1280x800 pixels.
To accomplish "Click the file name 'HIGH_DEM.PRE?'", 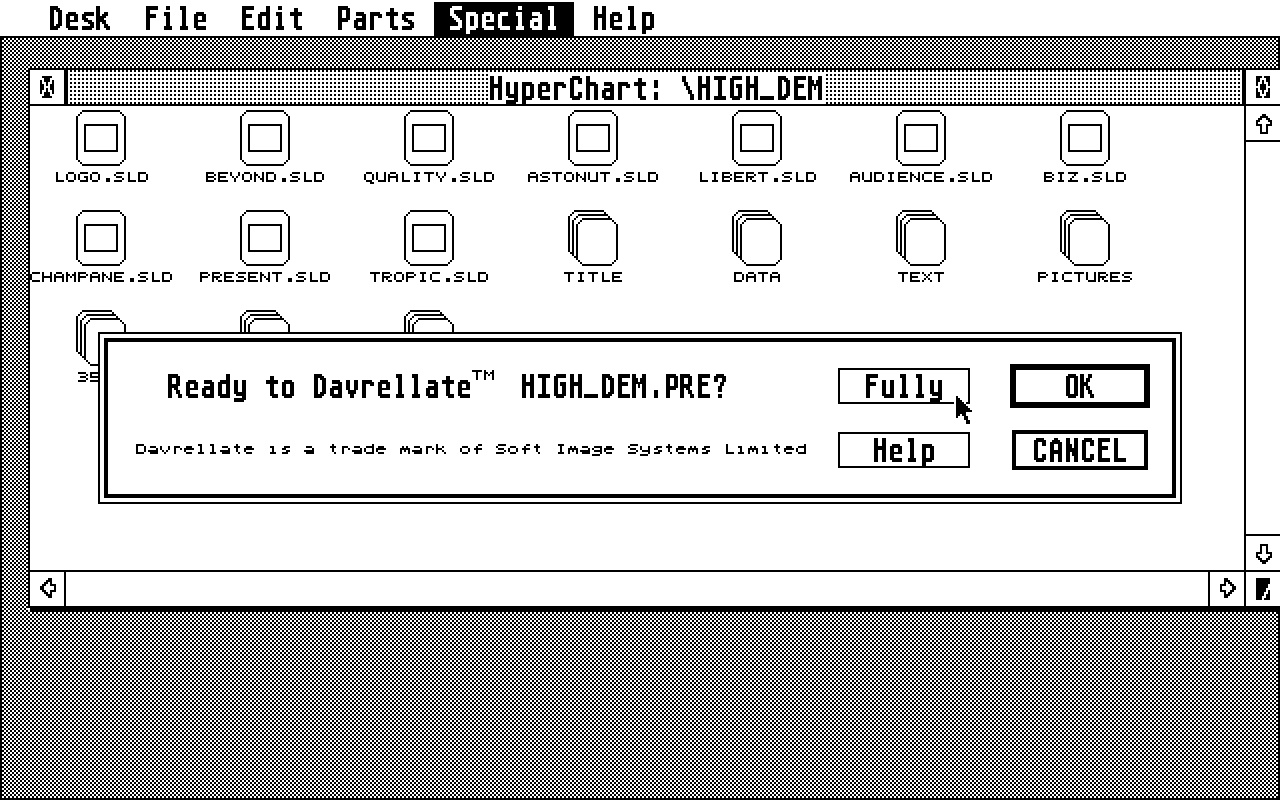I will click(624, 386).
